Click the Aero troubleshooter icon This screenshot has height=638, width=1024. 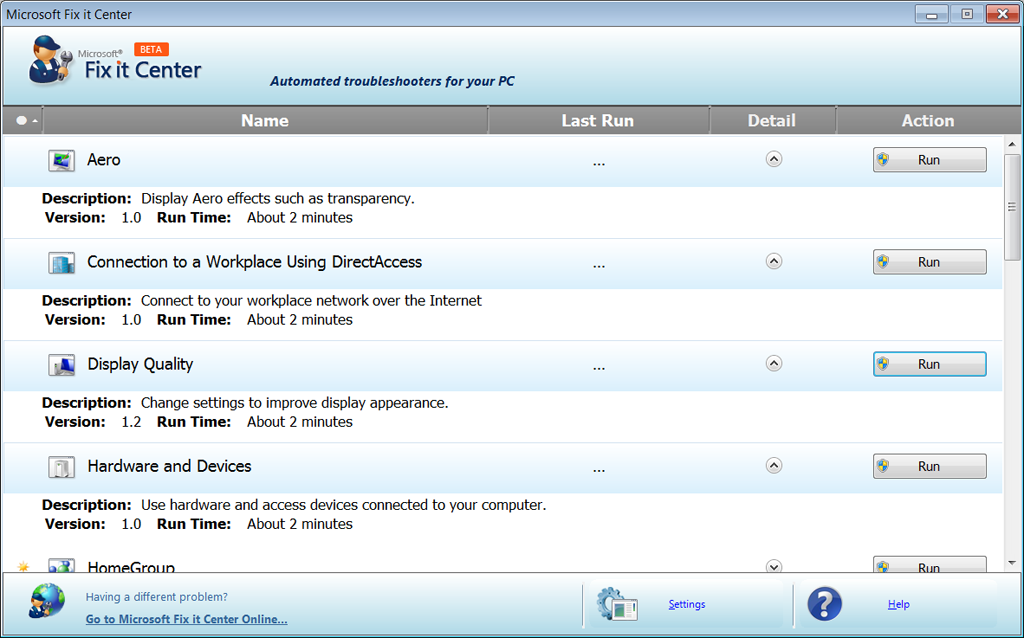tap(61, 160)
